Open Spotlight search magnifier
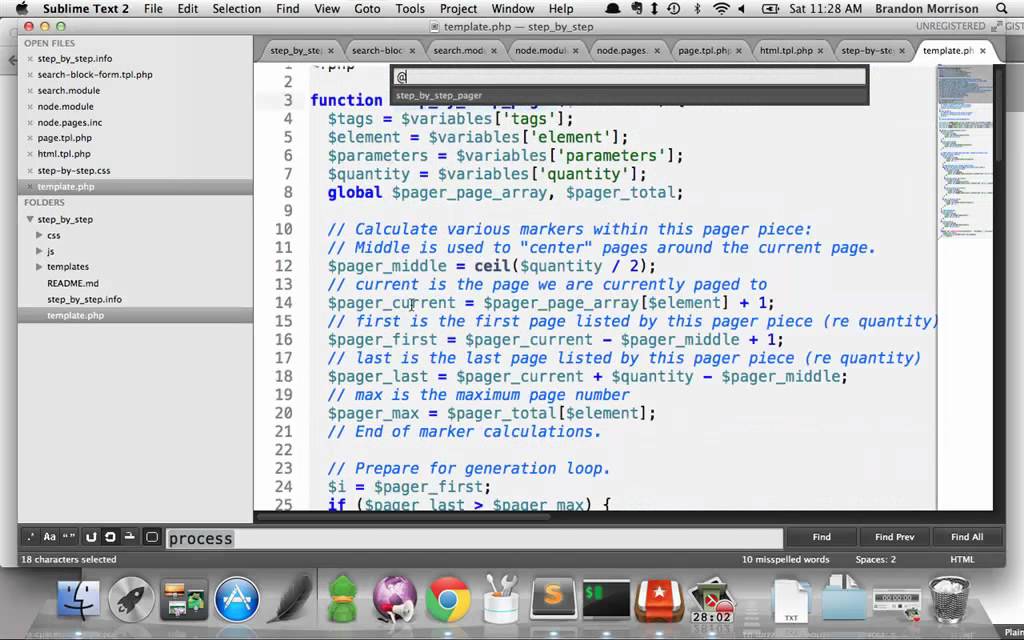 pos(1002,9)
